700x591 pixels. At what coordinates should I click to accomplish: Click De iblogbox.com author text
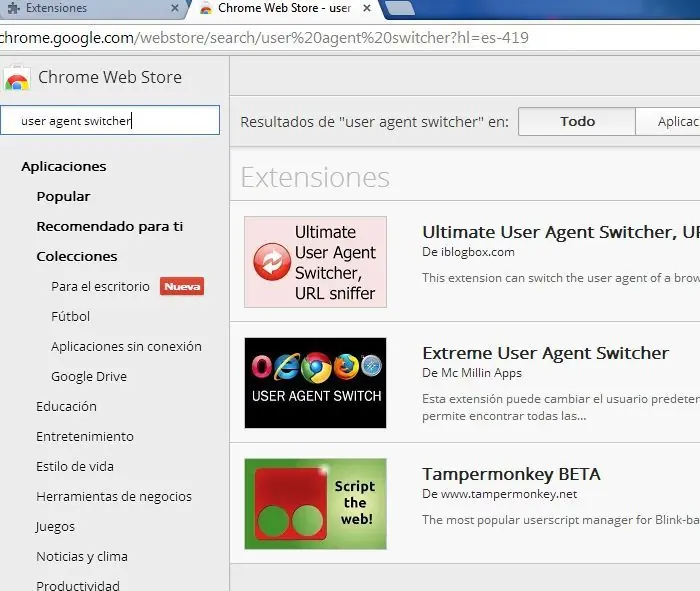(468, 252)
